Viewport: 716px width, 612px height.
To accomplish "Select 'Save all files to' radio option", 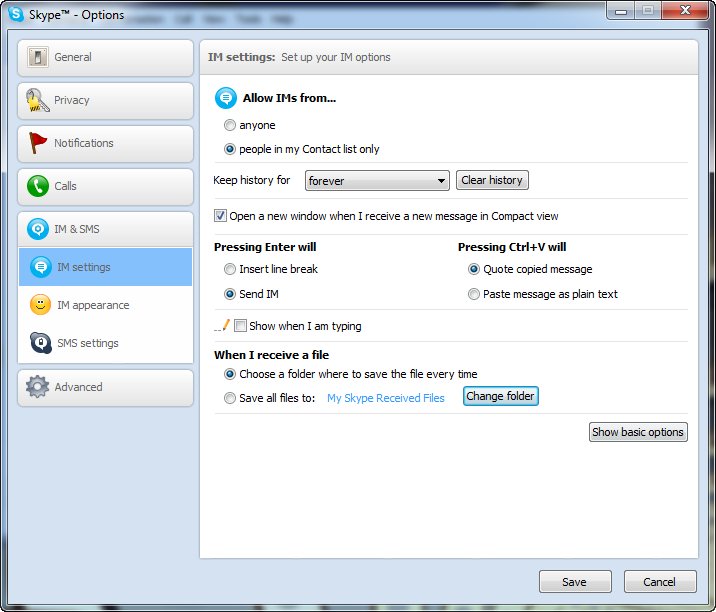I will (x=231, y=398).
